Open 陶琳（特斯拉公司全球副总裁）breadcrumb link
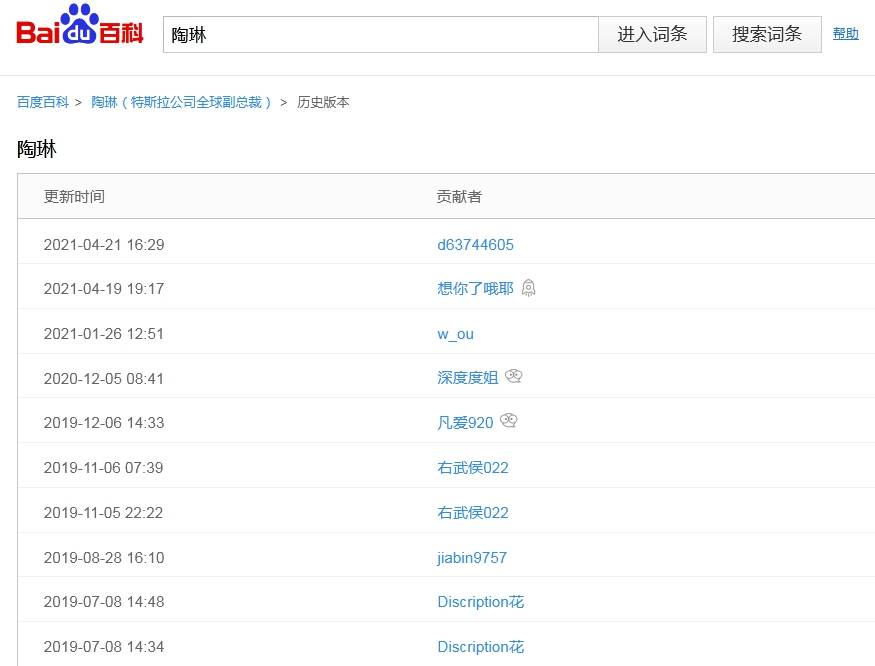The height and width of the screenshot is (666, 875). pyautogui.click(x=182, y=102)
